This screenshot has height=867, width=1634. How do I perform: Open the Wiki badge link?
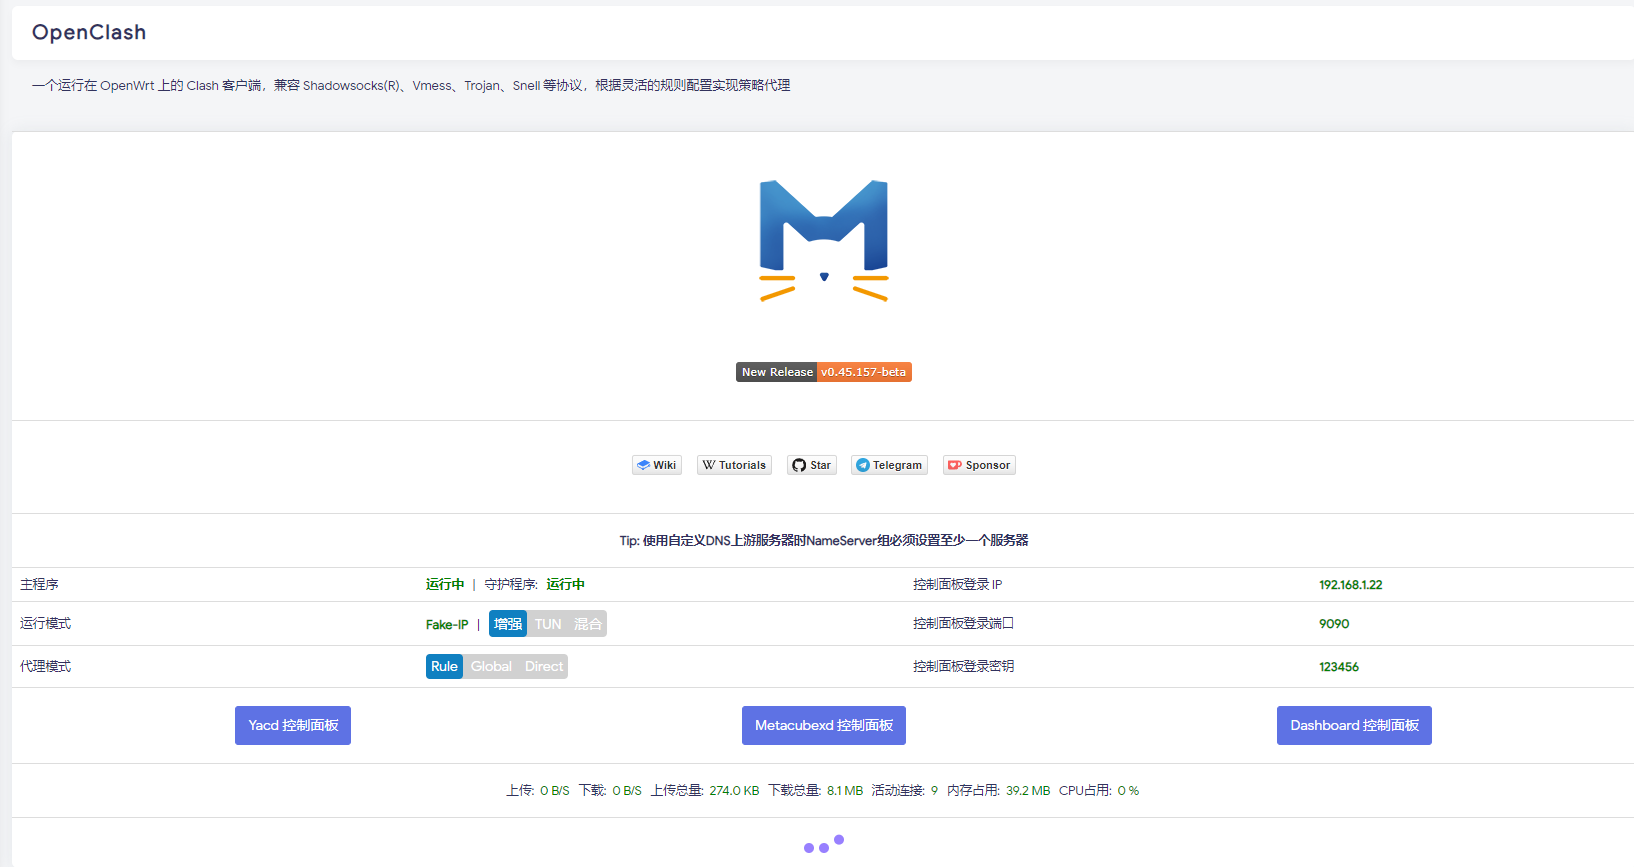(657, 465)
